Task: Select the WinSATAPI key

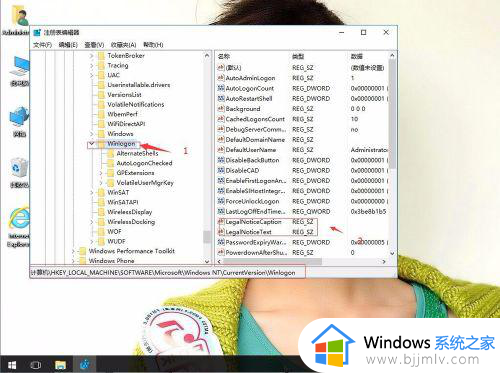Action: pyautogui.click(x=122, y=202)
